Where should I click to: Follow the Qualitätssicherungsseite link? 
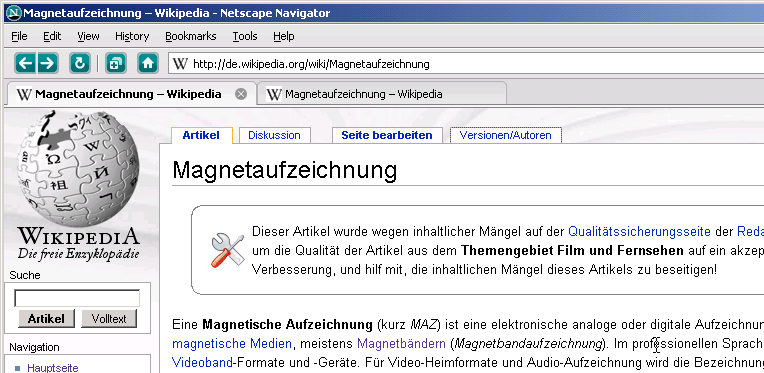pos(639,231)
